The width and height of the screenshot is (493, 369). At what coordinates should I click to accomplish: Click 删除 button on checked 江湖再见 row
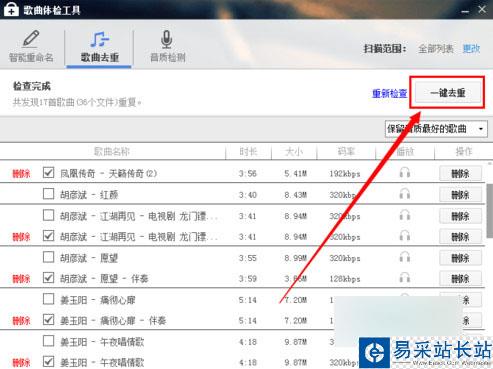click(460, 237)
